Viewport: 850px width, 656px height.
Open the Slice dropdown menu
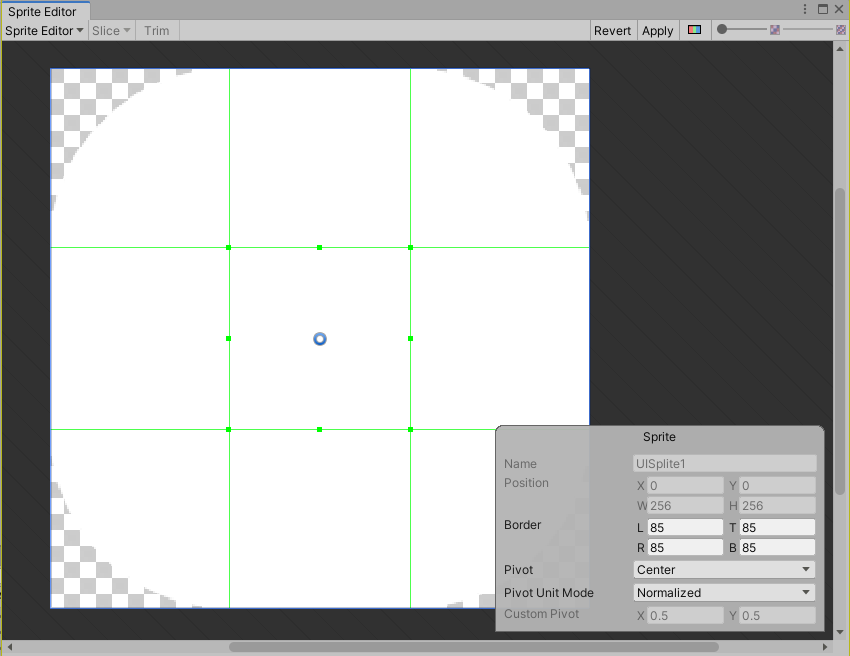[x=111, y=31]
